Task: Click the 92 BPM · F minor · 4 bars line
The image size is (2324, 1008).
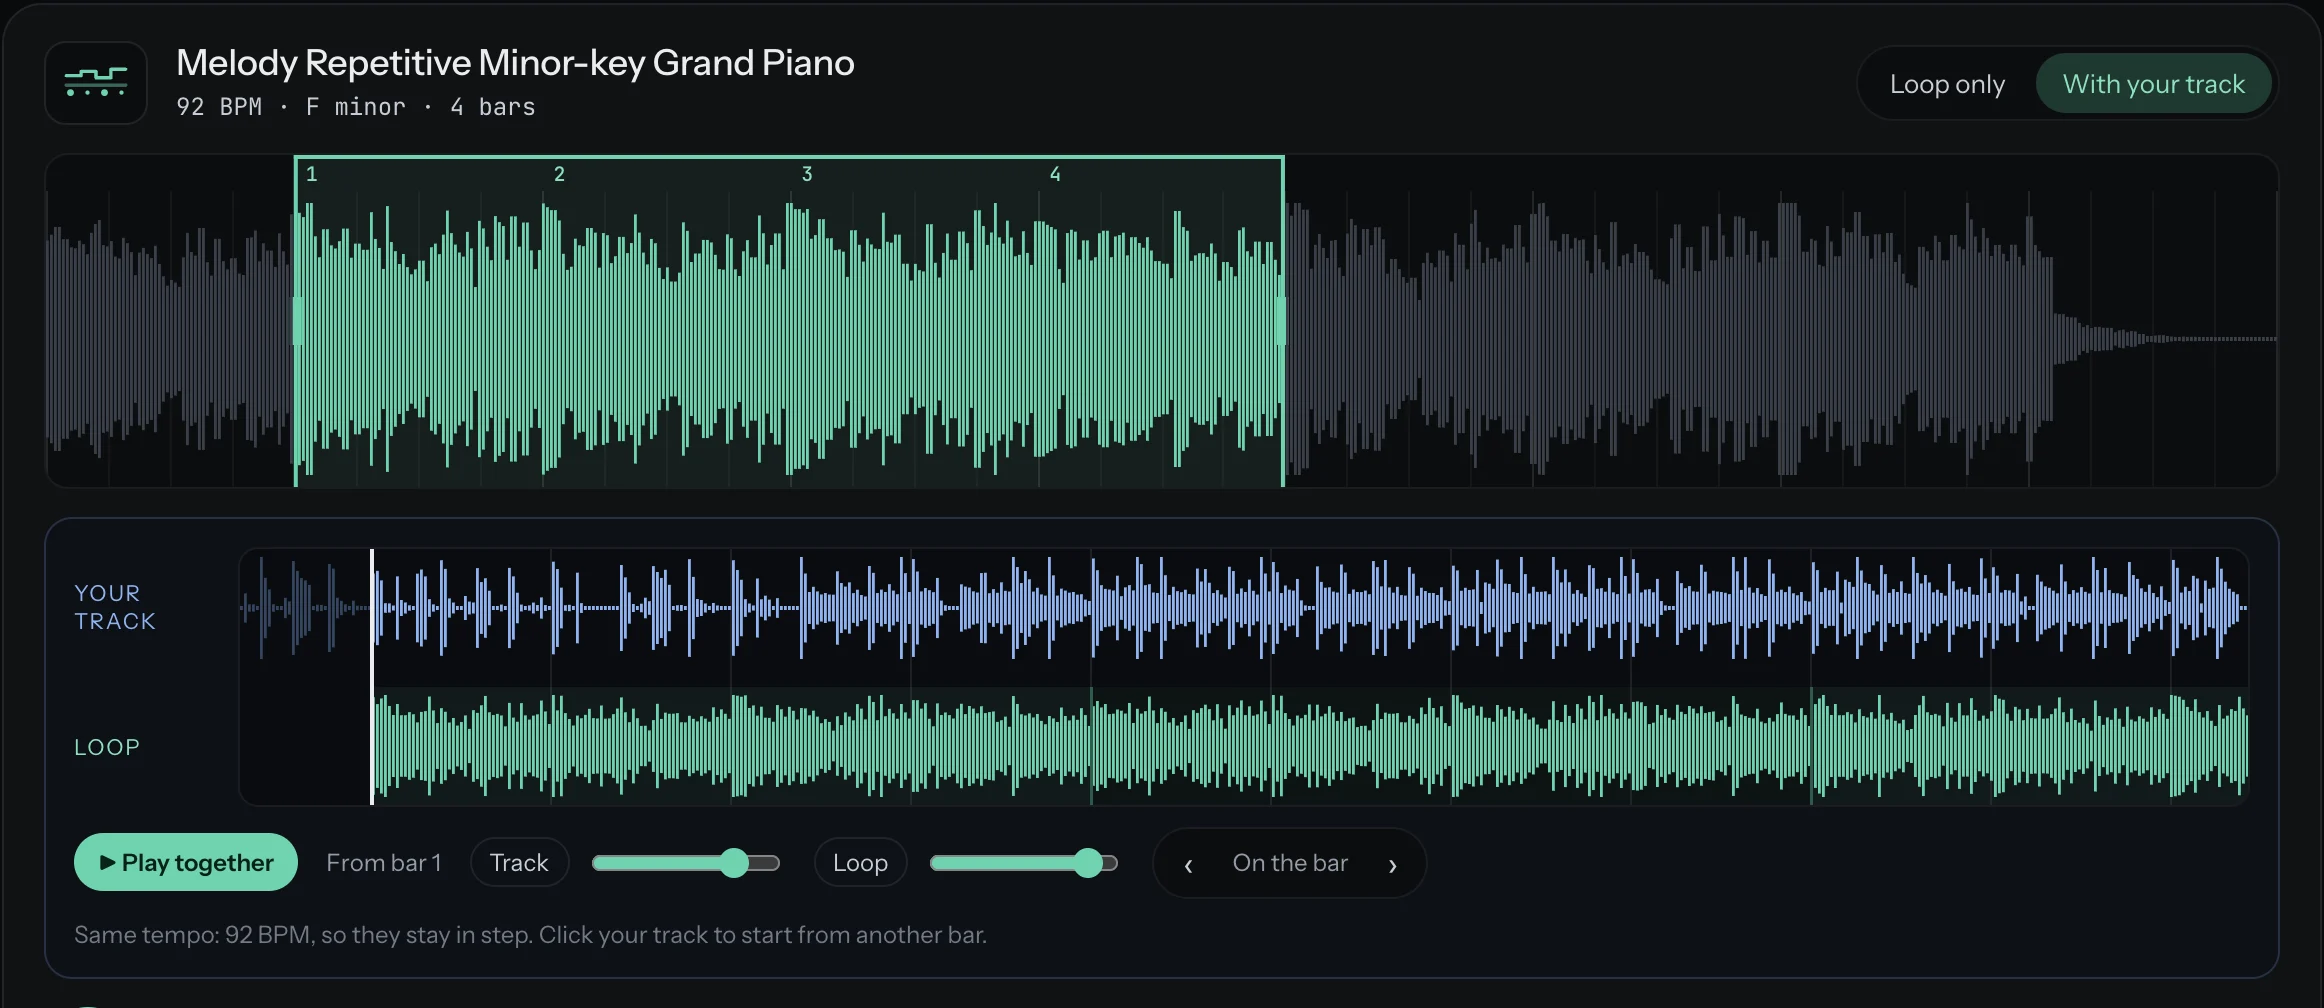Action: click(356, 107)
